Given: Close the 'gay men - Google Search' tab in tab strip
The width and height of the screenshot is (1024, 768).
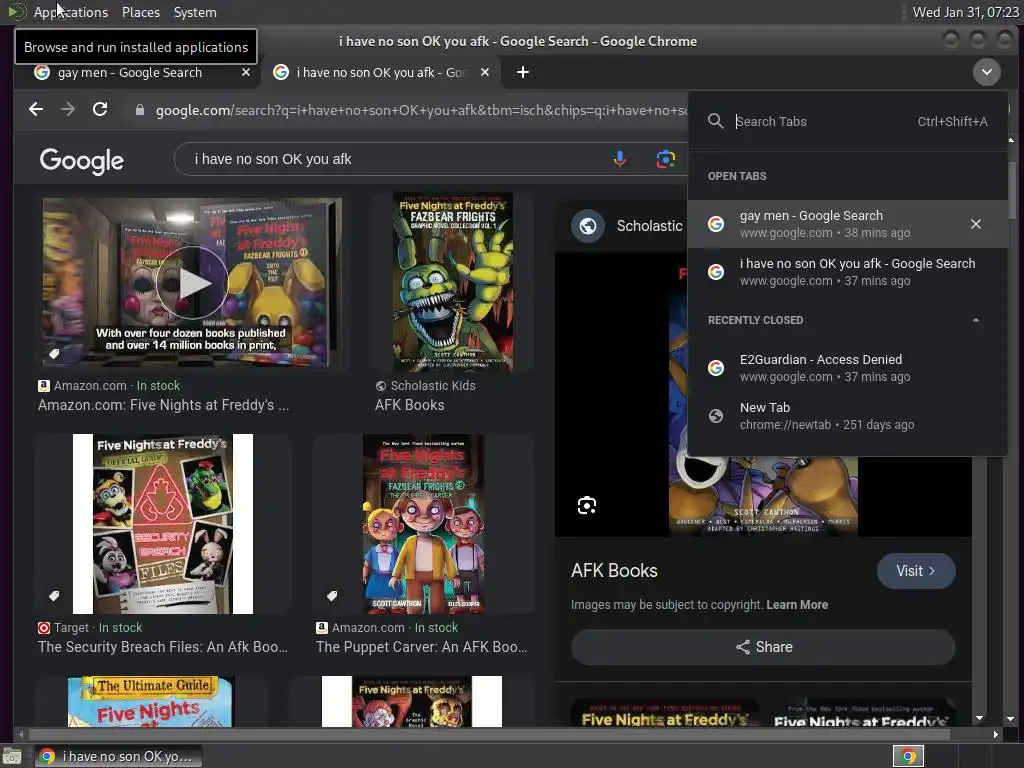Looking at the screenshot, I should coord(246,72).
